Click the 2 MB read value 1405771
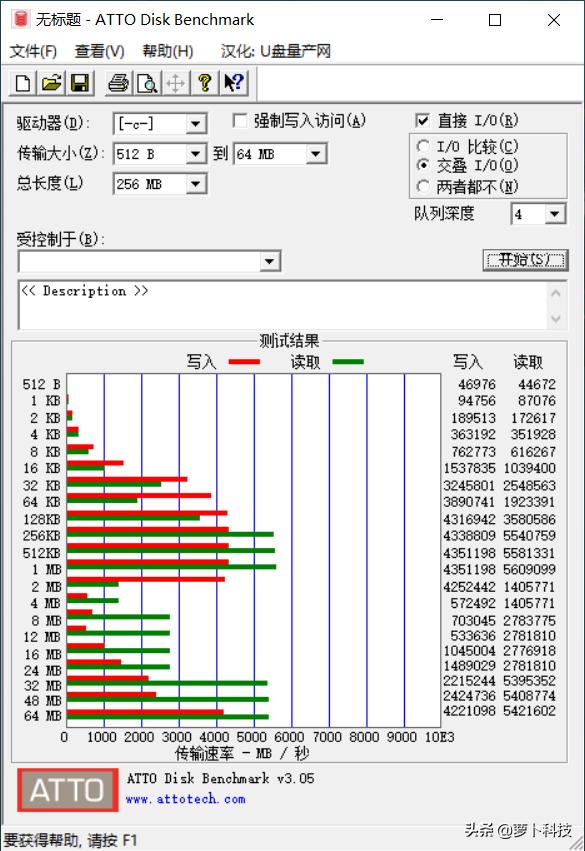This screenshot has height=851, width=585. coord(530,587)
